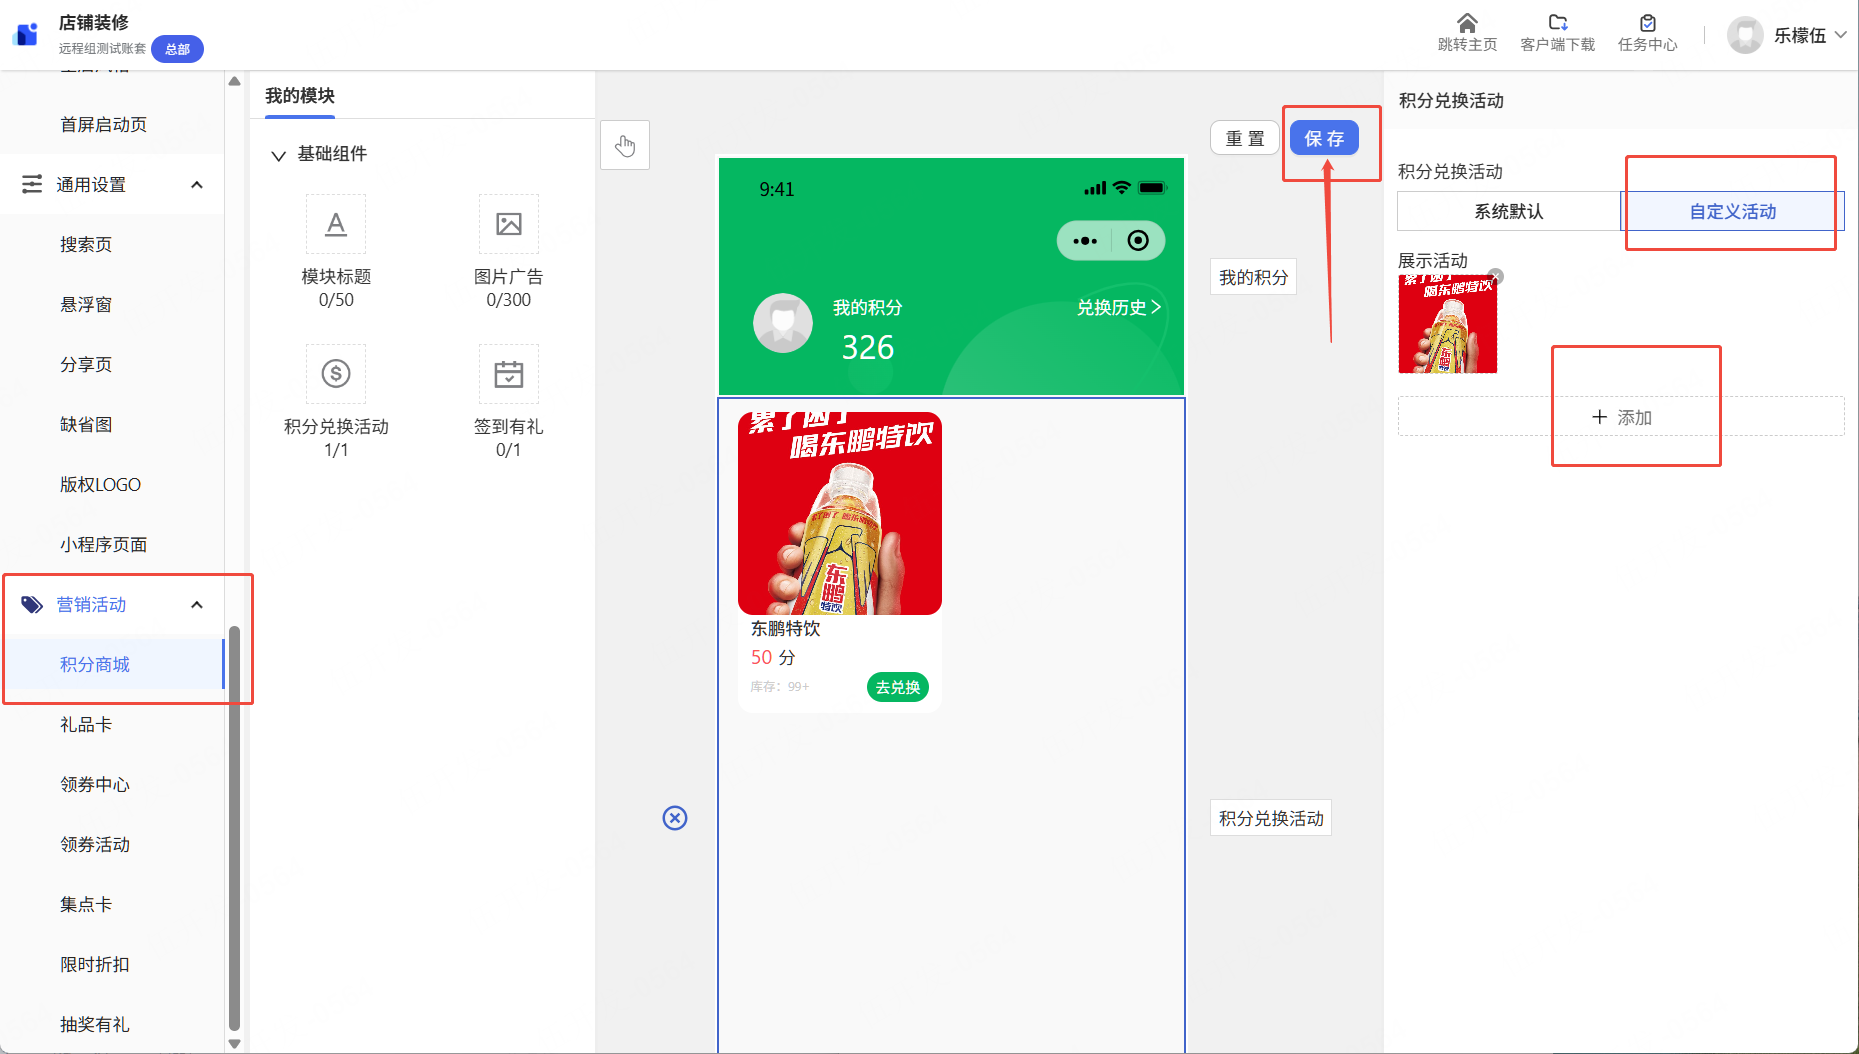Image resolution: width=1859 pixels, height=1054 pixels.
Task: Open the 跳转主页 home icon
Action: [x=1467, y=23]
